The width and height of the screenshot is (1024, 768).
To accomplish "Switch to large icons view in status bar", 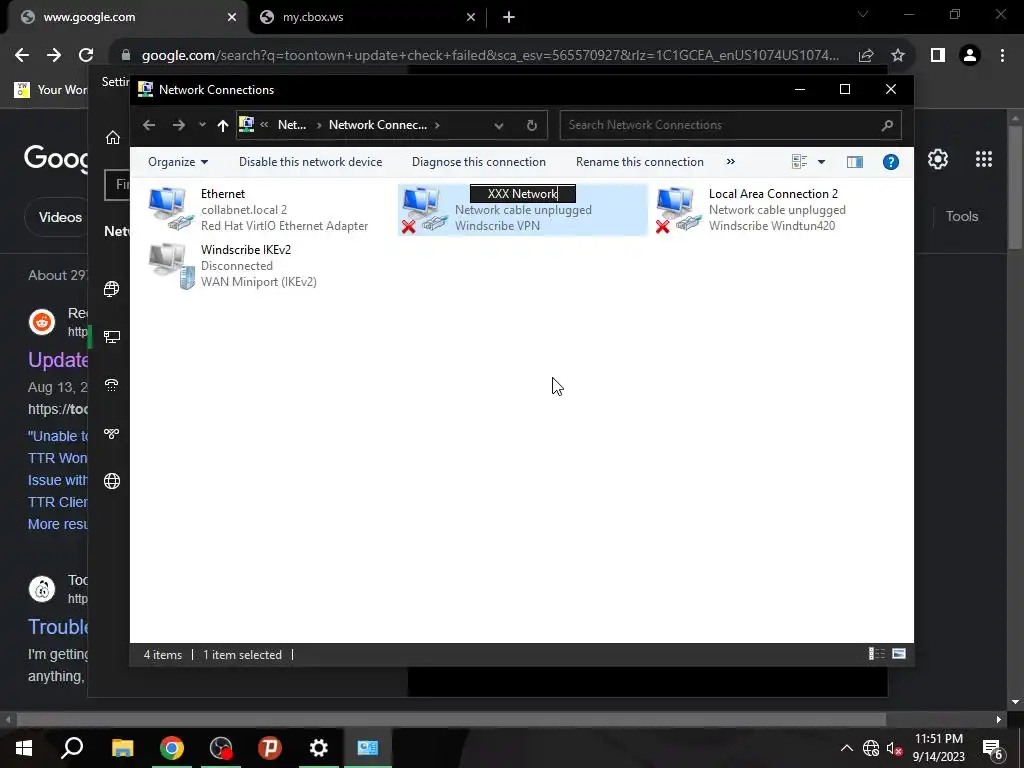I will click(899, 654).
